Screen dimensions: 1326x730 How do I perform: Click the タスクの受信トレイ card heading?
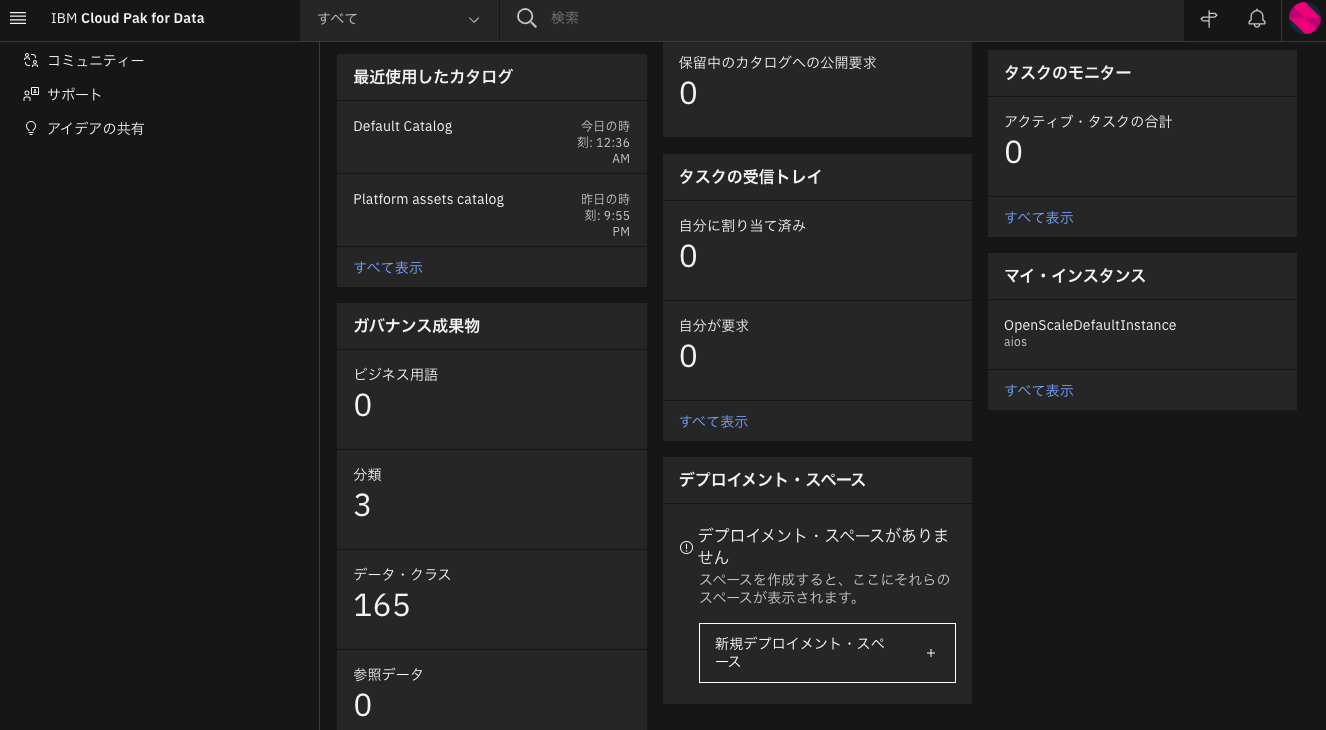click(x=751, y=177)
